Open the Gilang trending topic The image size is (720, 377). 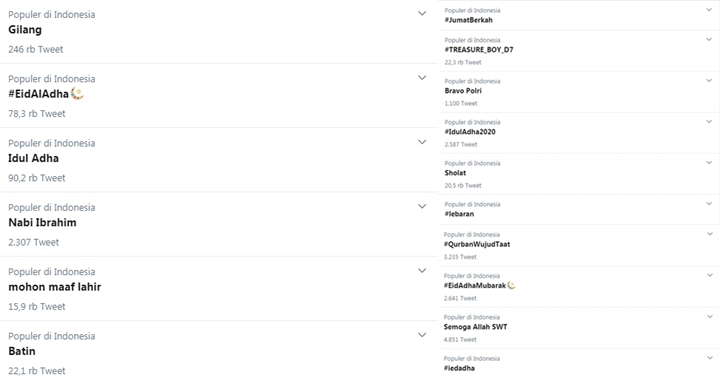tap(25, 30)
